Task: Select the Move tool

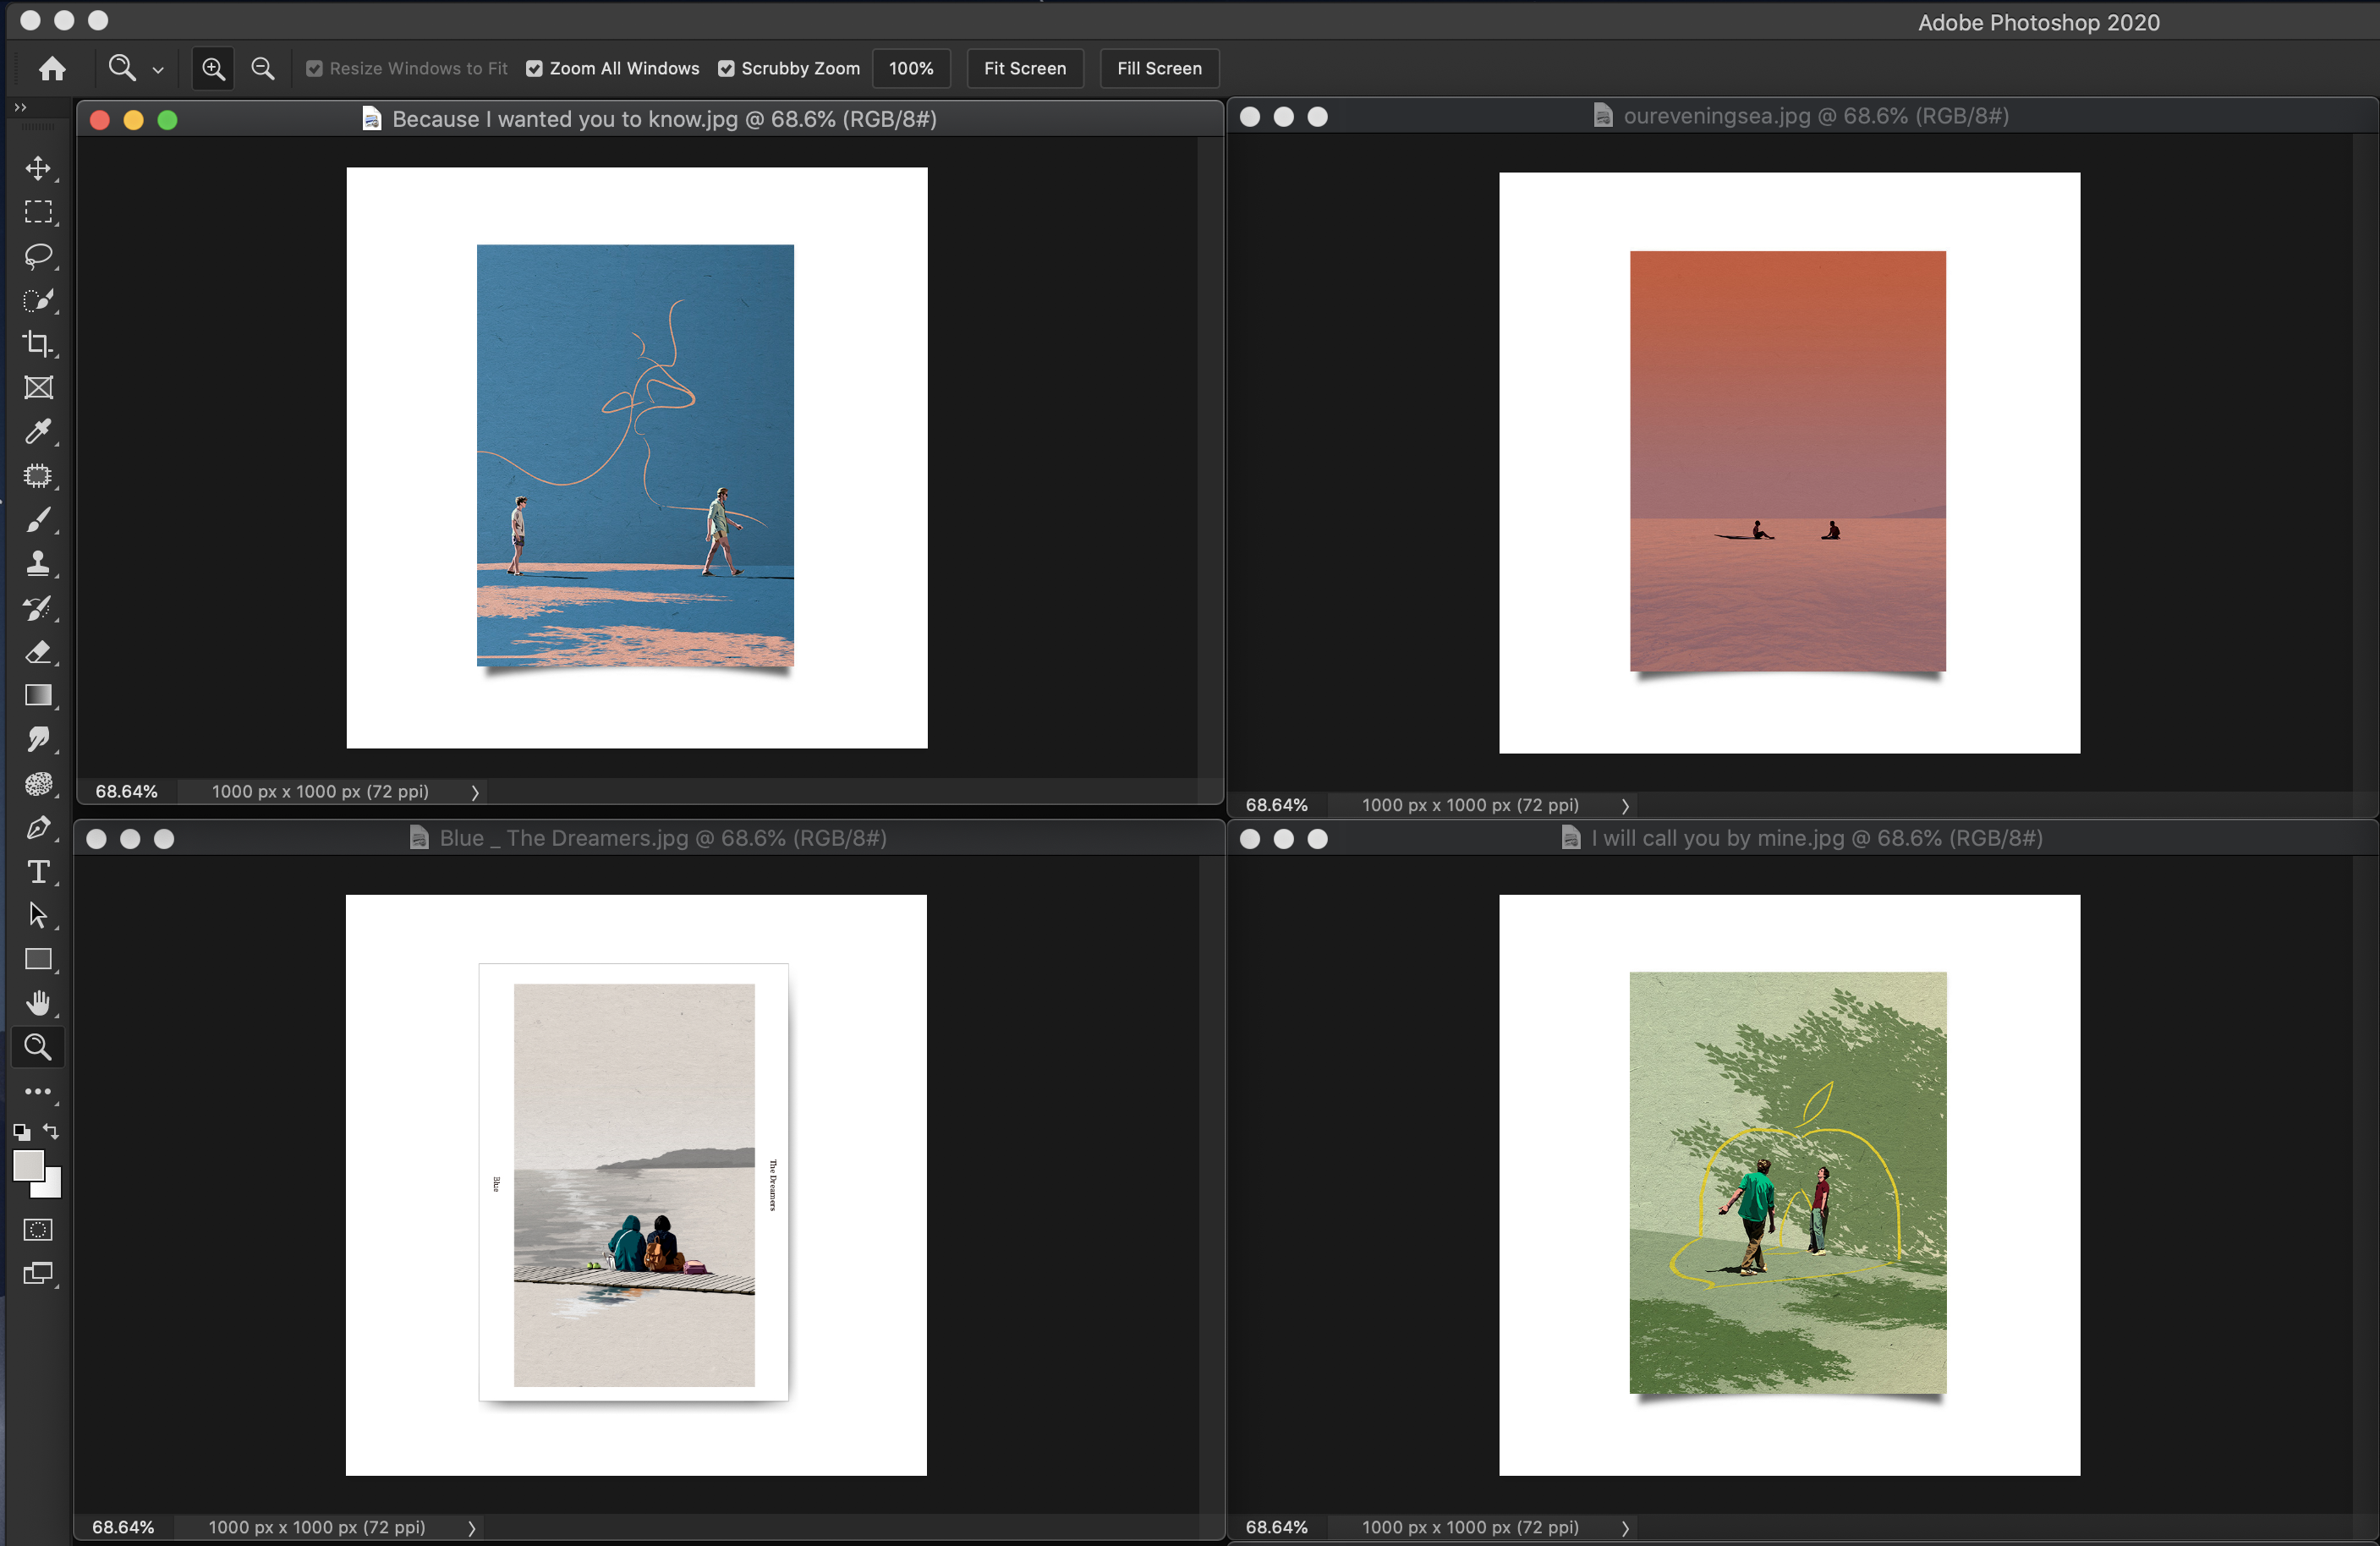Action: pos(38,168)
